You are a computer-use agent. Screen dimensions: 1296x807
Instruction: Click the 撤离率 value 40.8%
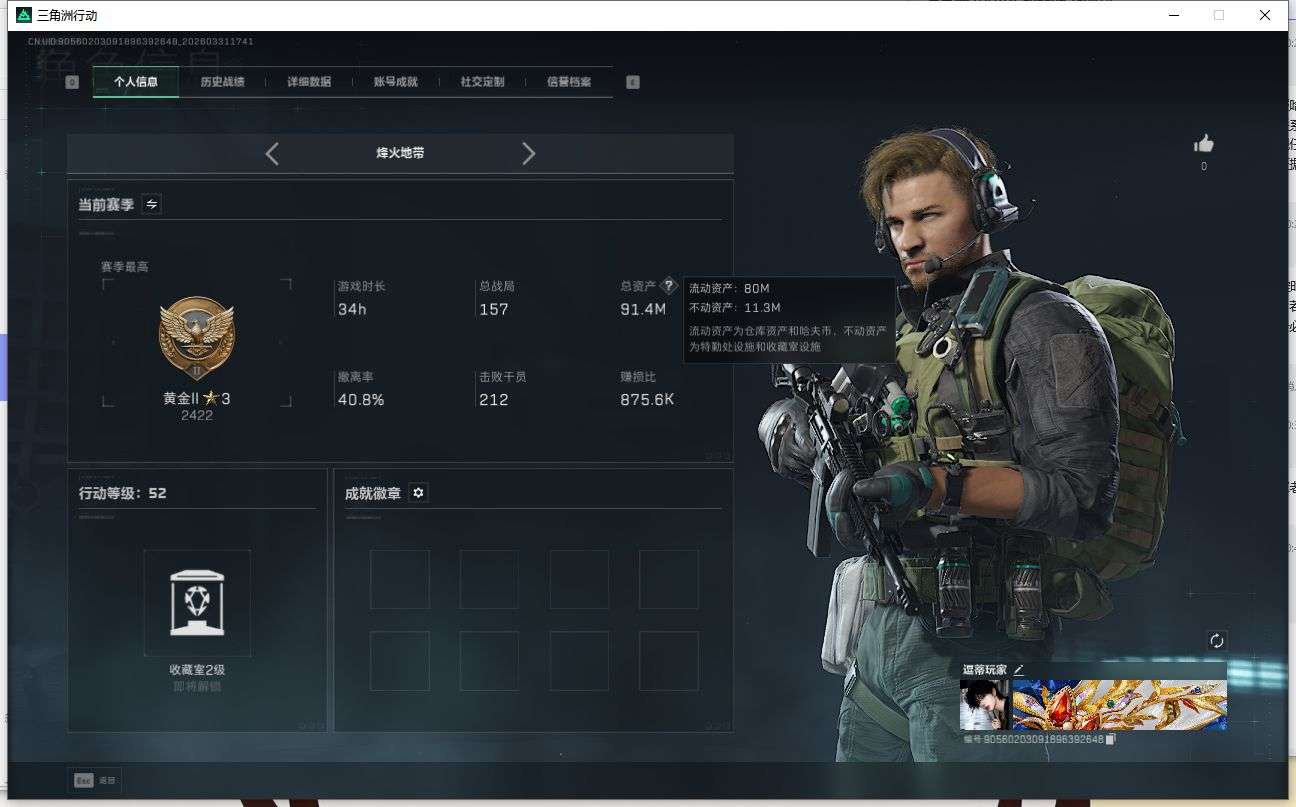(x=361, y=400)
